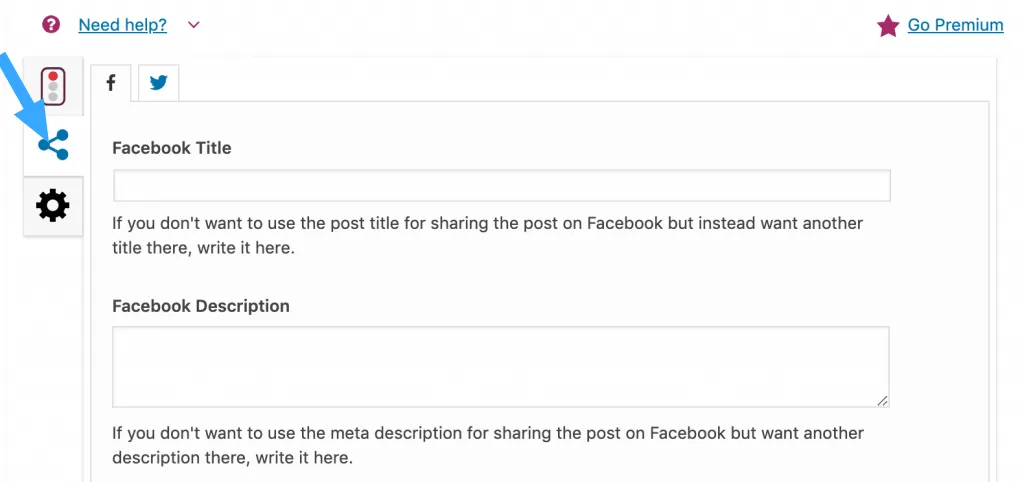
Task: Click the Go Premium star icon
Action: [x=887, y=26]
